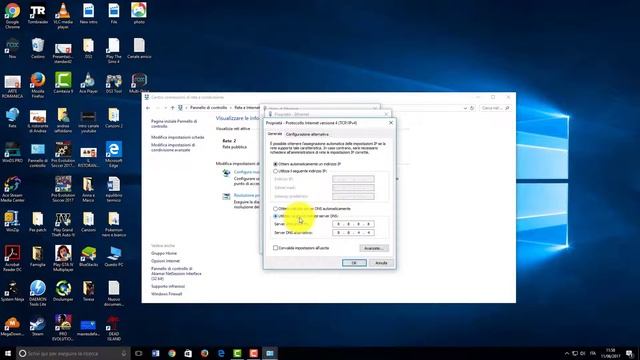Open the Pagina iniziale Pannello di controllo link
The width and height of the screenshot is (640, 360).
click(x=174, y=124)
